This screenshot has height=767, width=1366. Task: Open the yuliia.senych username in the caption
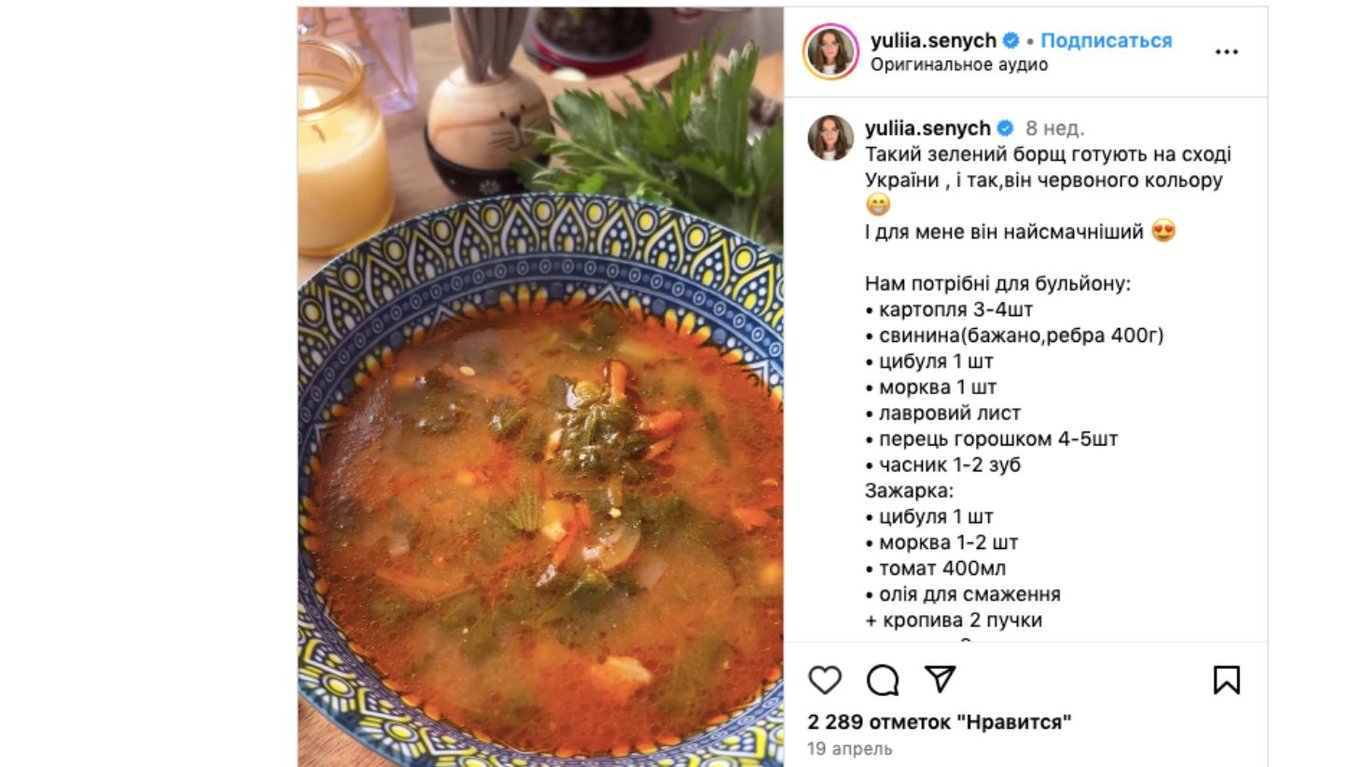927,128
